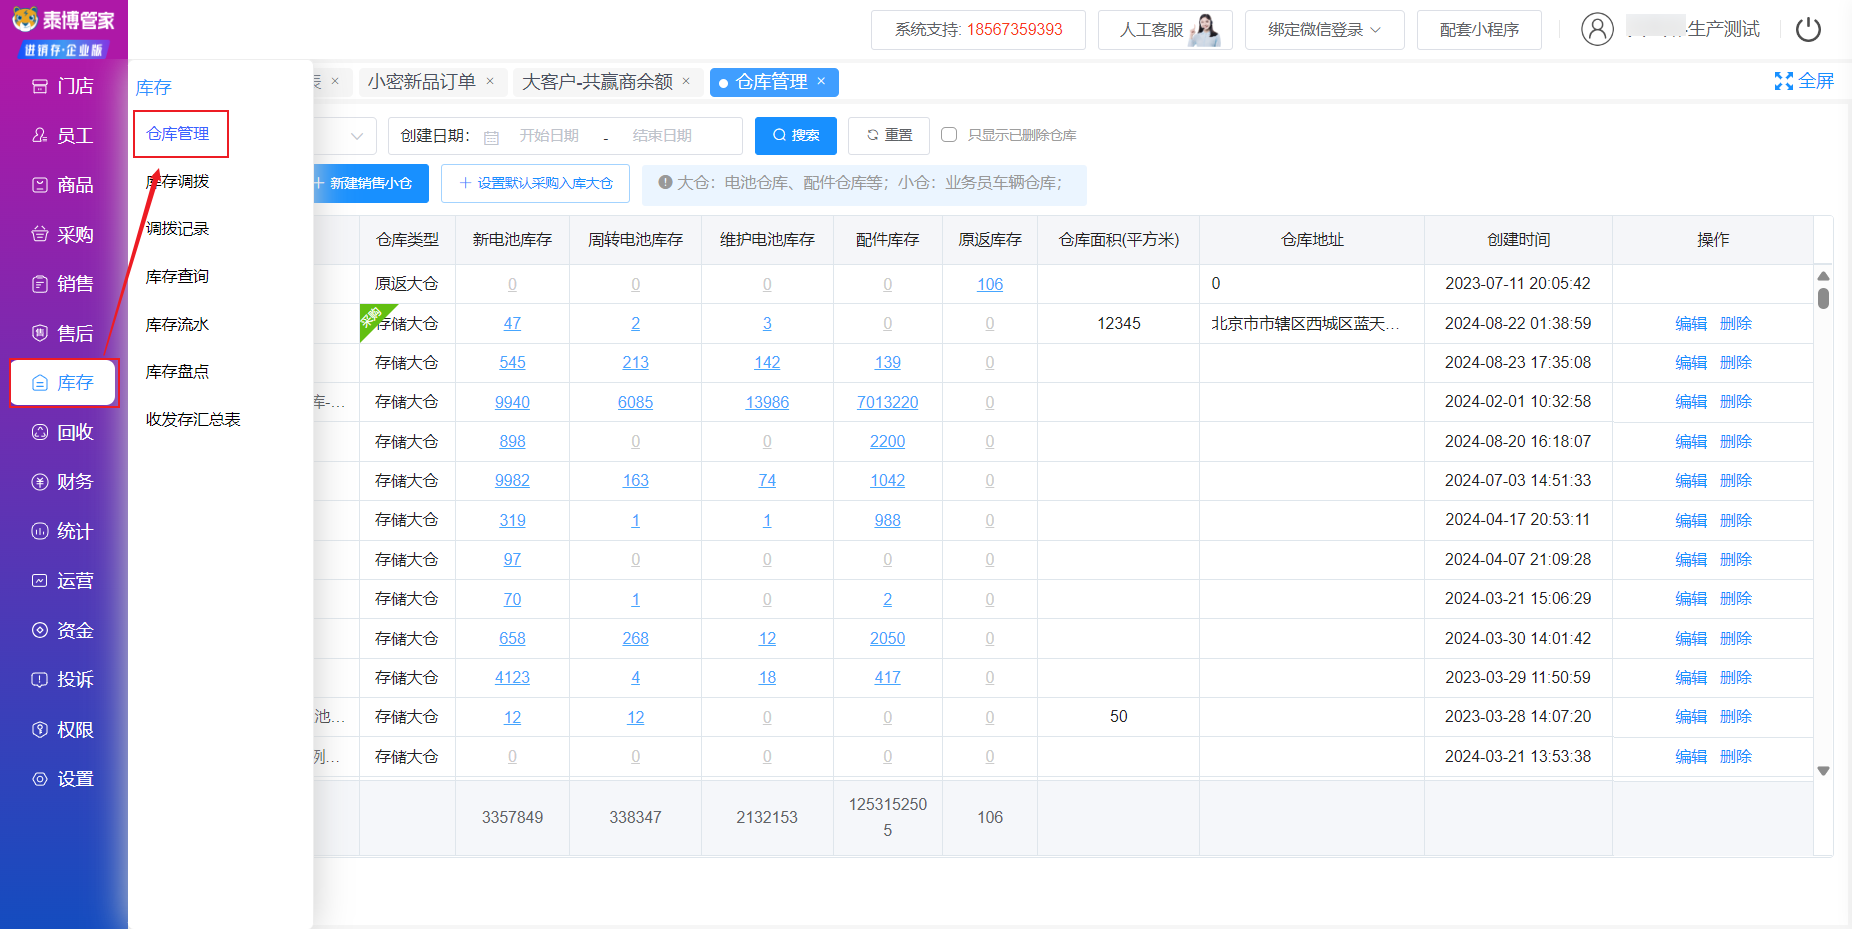
Task: Switch to the 大客户-共赢商余额 tab
Action: [597, 82]
